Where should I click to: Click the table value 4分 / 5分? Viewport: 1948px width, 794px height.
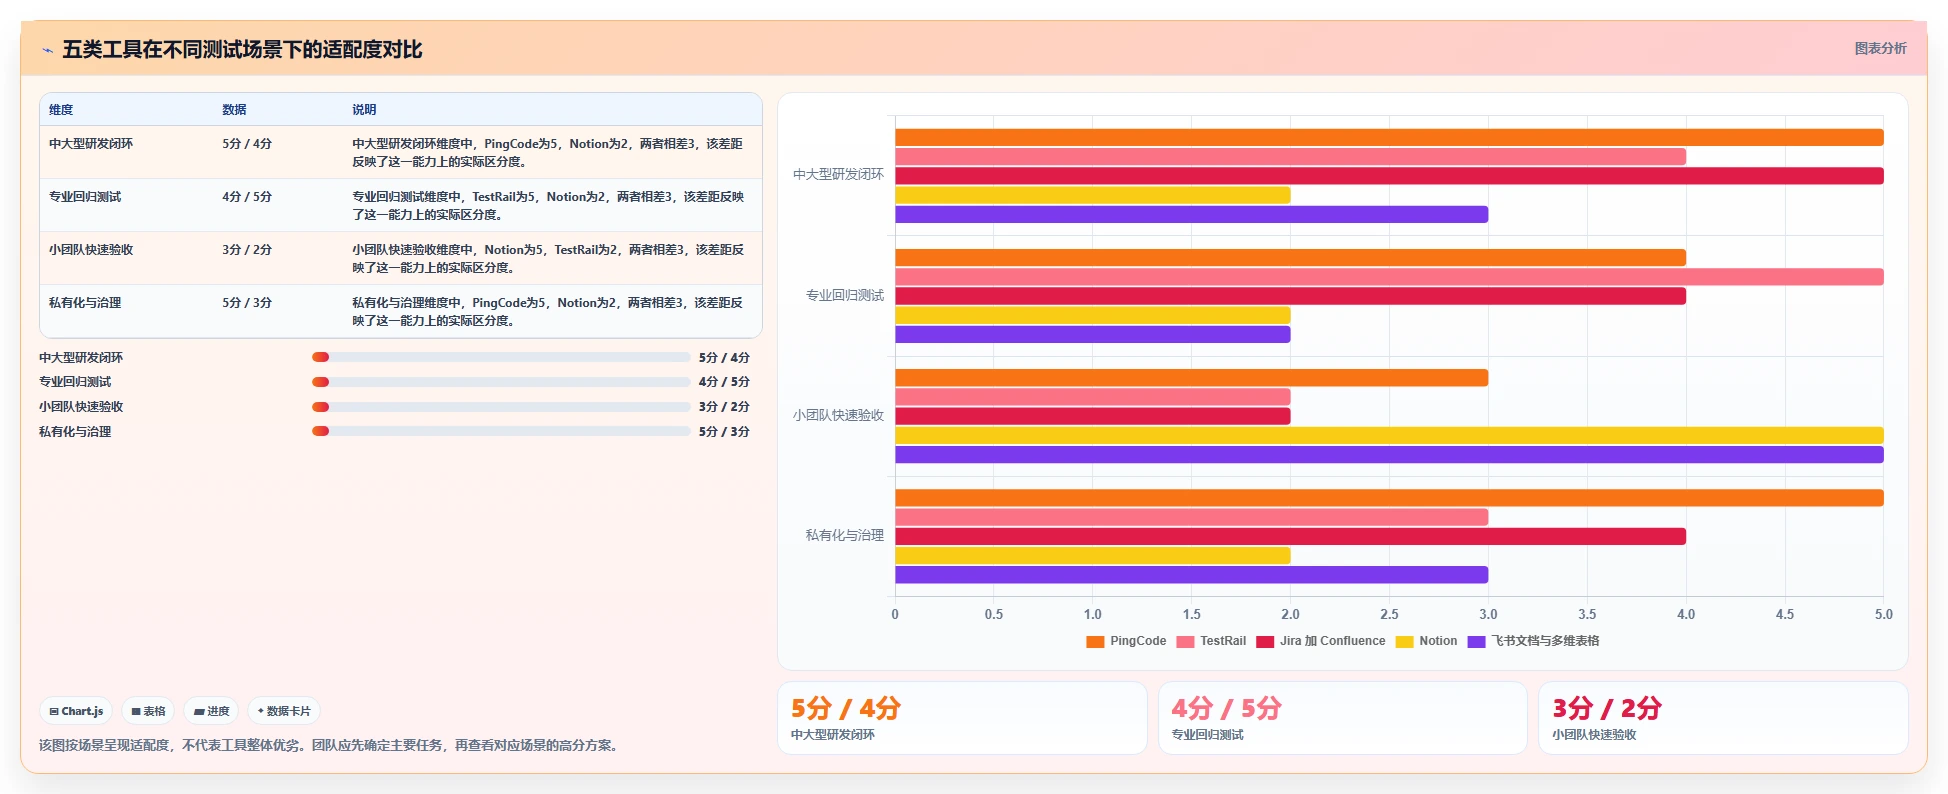pyautogui.click(x=247, y=197)
